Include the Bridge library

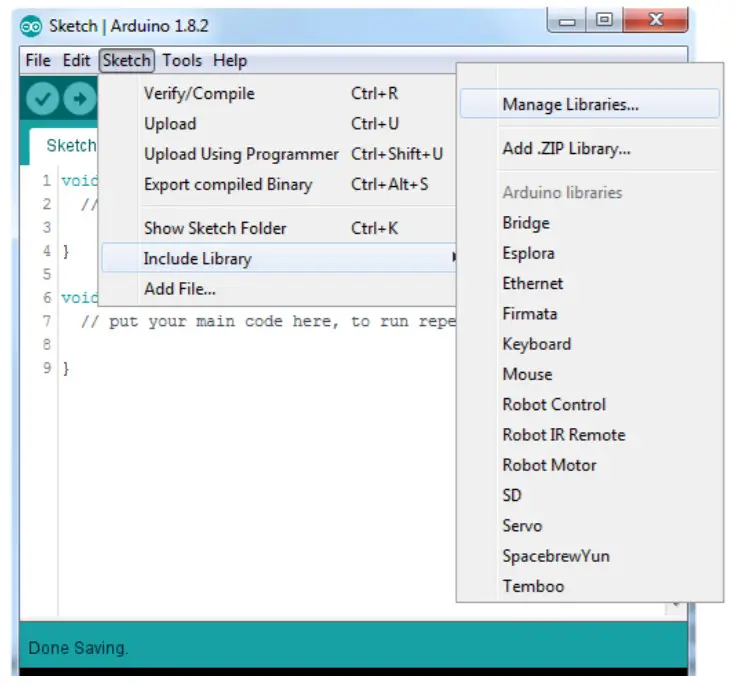[589, 223]
